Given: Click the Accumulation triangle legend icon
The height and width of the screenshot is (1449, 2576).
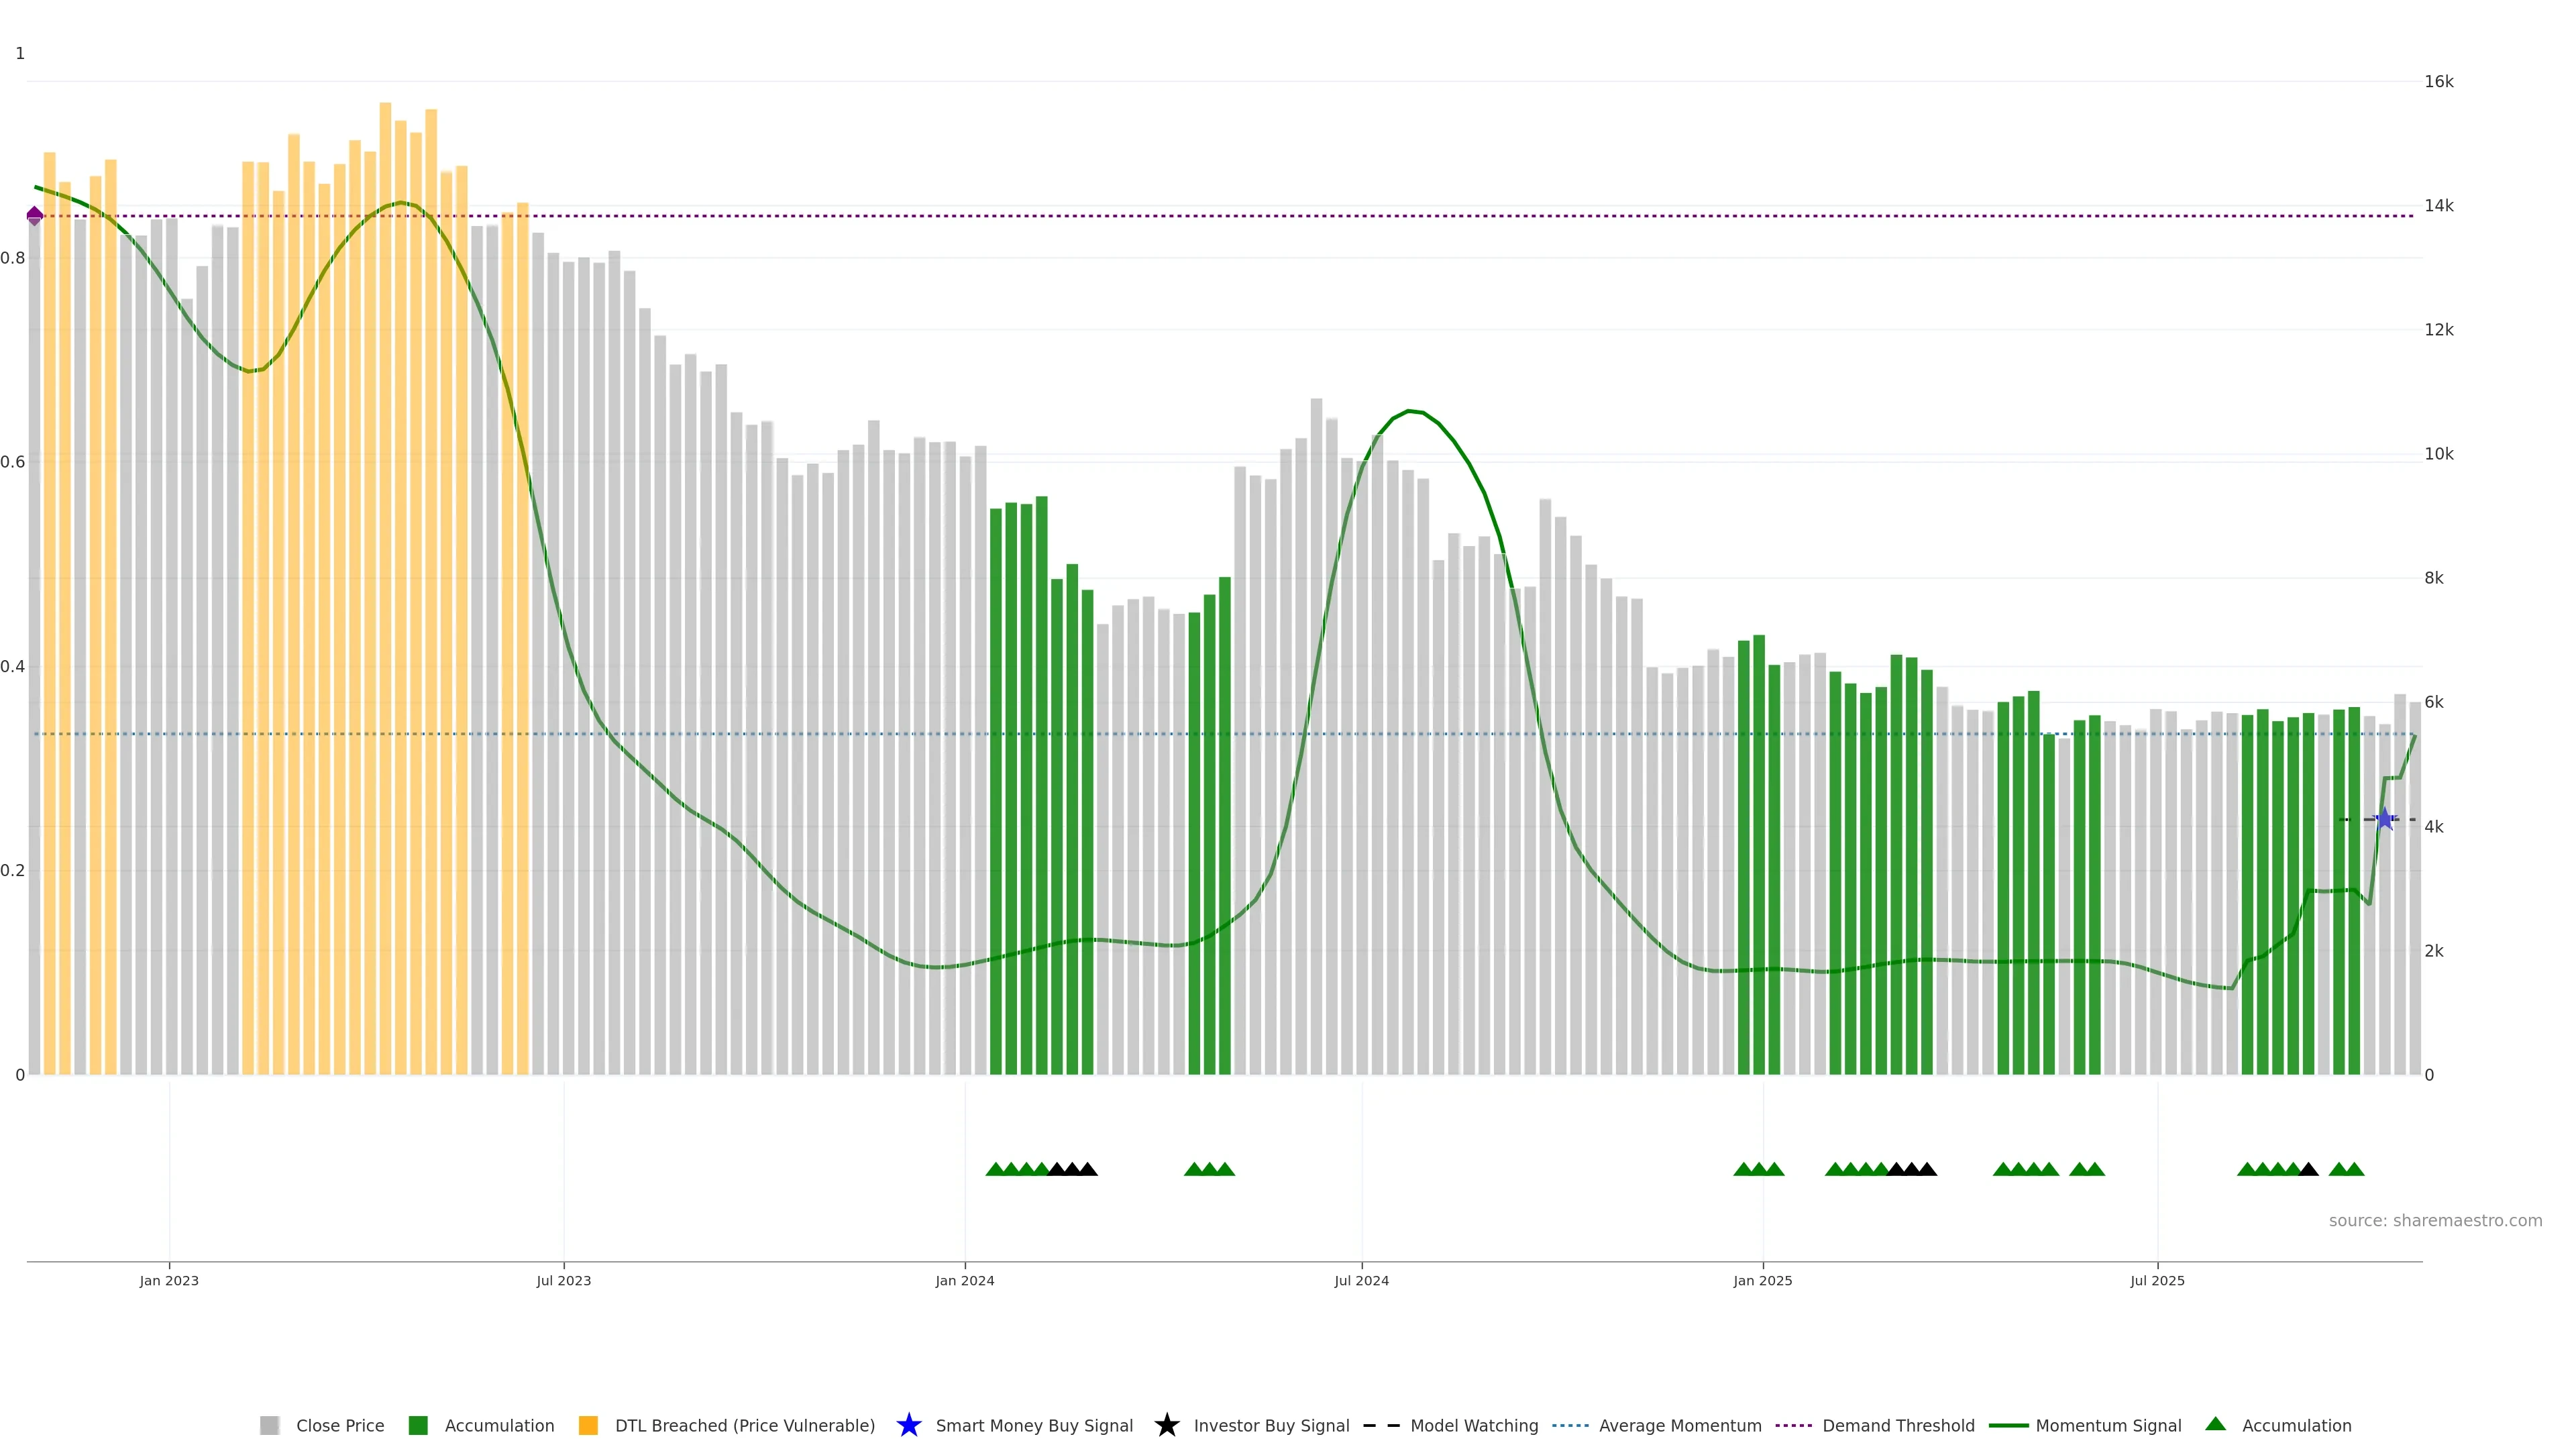Looking at the screenshot, I should tap(2216, 1424).
